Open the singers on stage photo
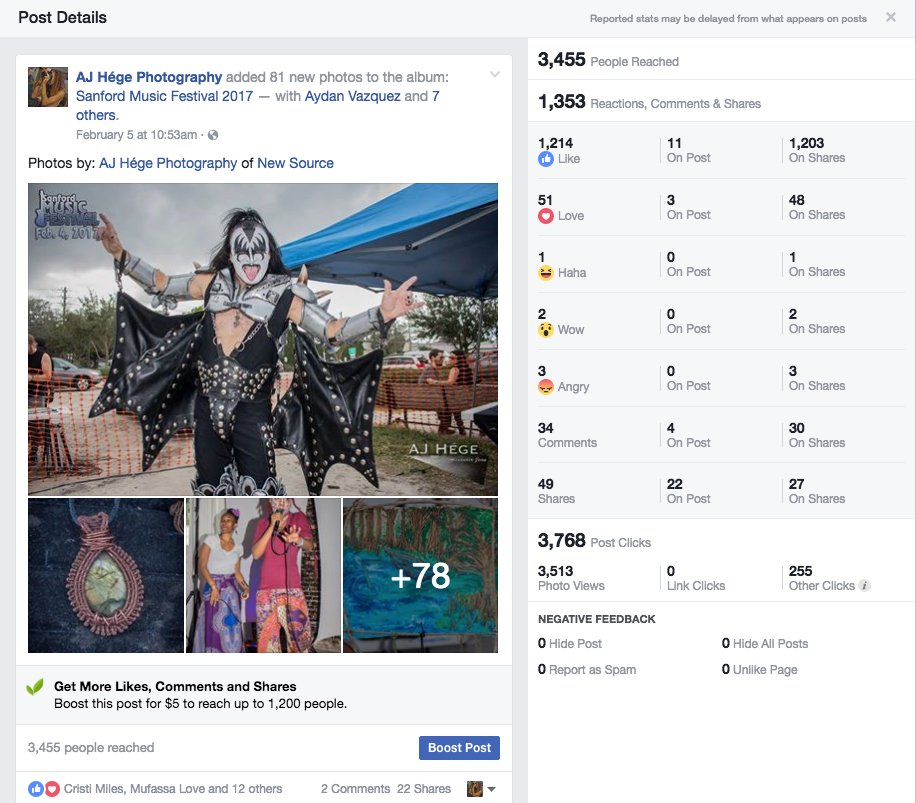This screenshot has width=916, height=803. point(263,575)
